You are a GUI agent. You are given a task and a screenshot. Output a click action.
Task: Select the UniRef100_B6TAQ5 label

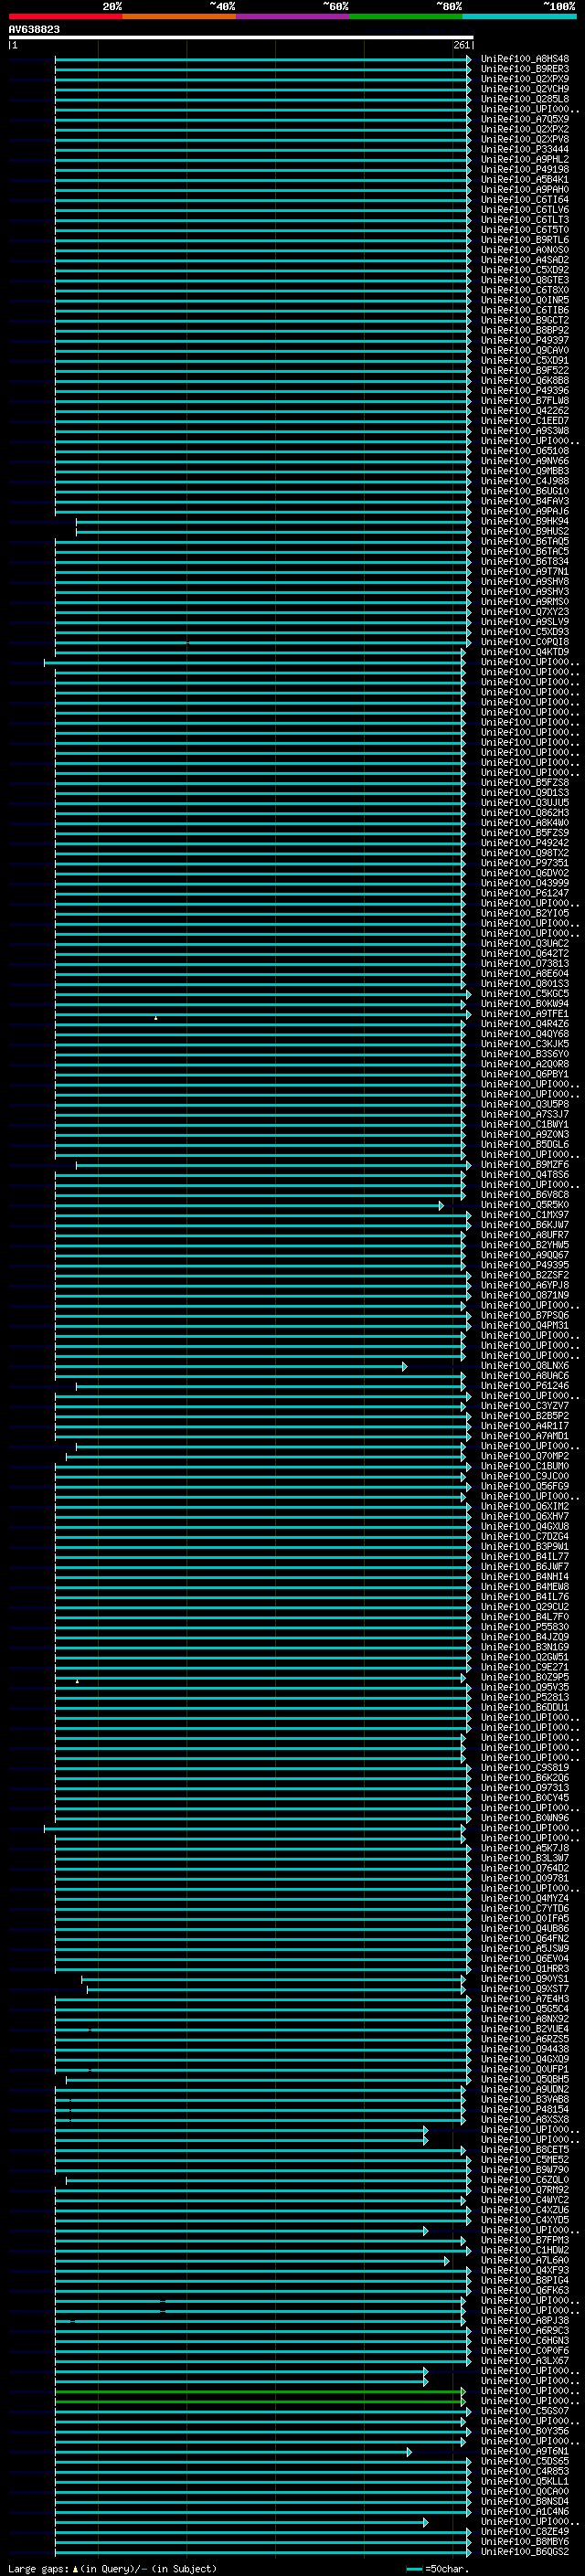[x=525, y=541]
